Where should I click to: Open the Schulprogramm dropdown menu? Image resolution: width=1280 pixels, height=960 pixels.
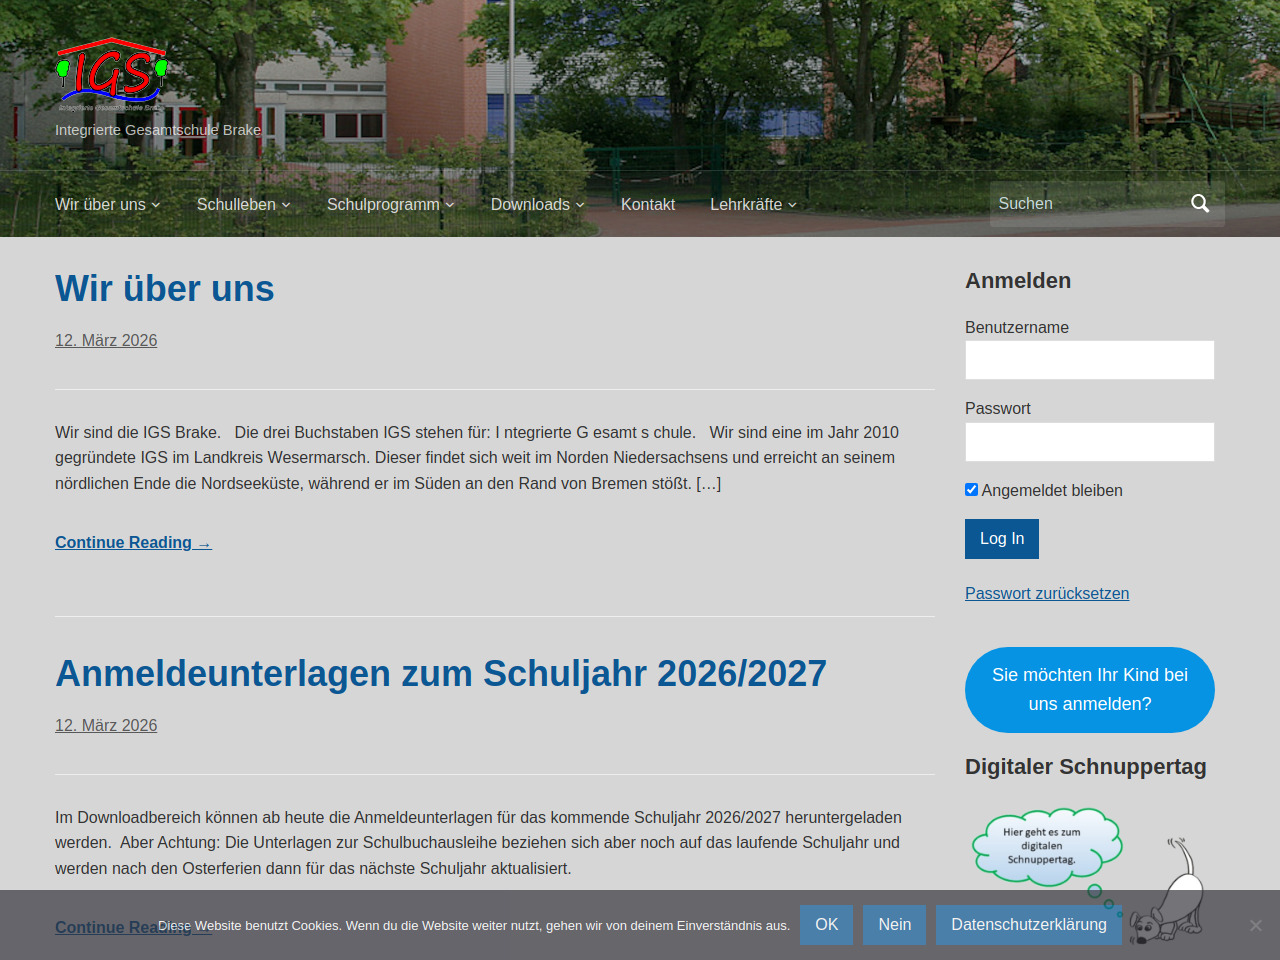coord(390,205)
